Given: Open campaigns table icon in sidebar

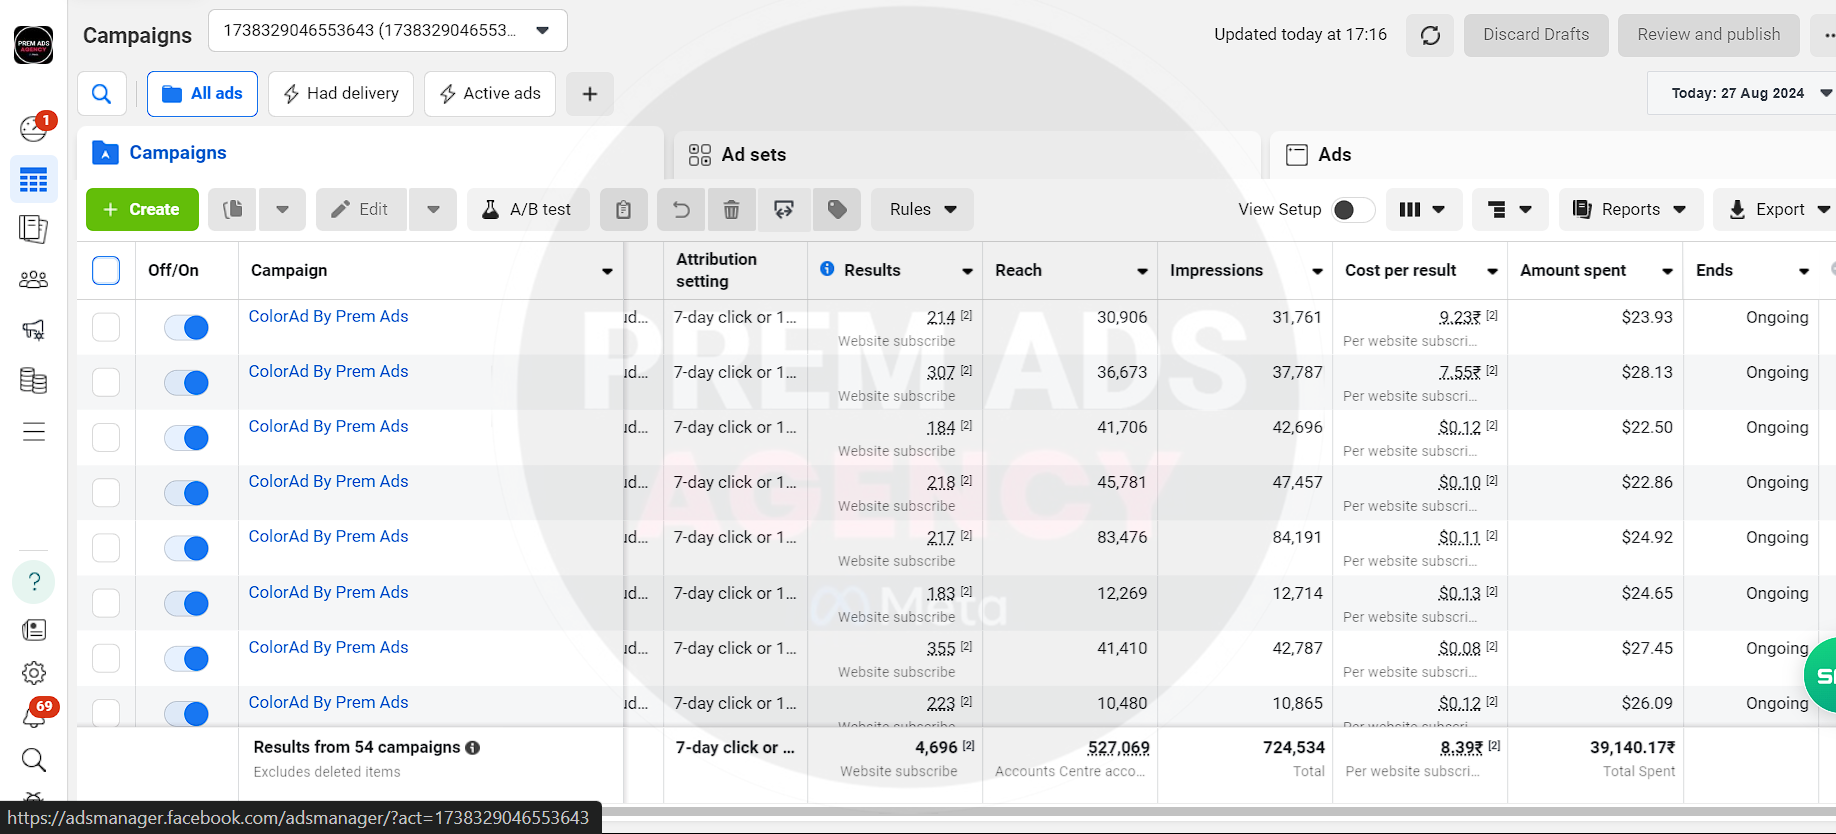Looking at the screenshot, I should 33,180.
